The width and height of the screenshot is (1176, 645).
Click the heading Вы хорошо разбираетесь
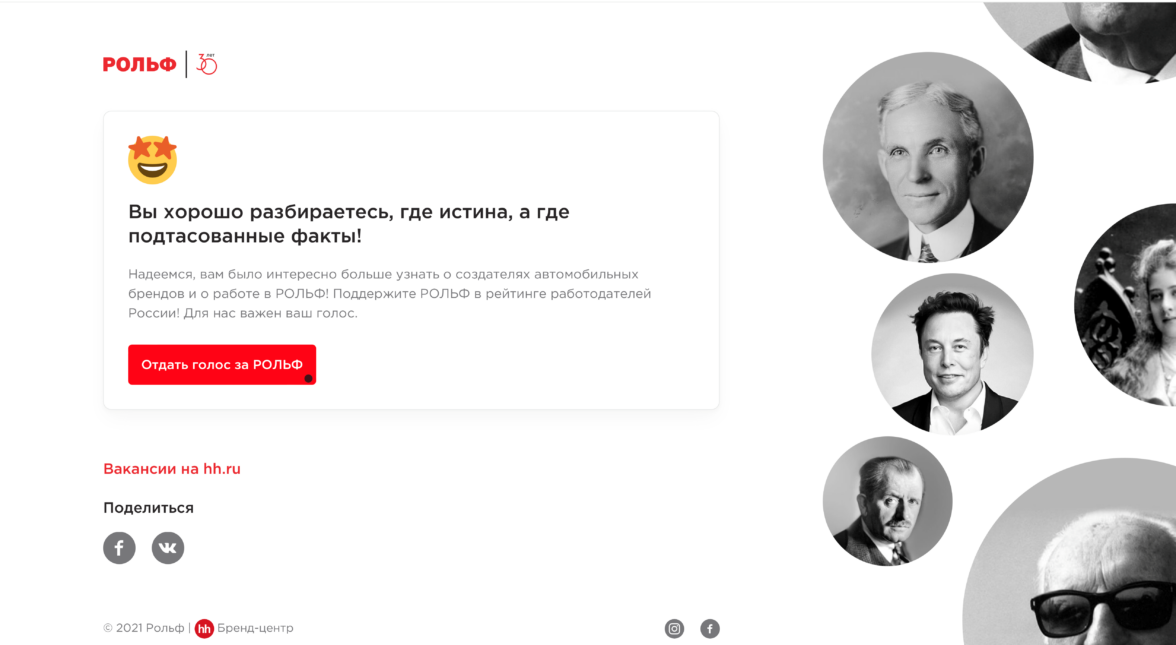tap(349, 224)
